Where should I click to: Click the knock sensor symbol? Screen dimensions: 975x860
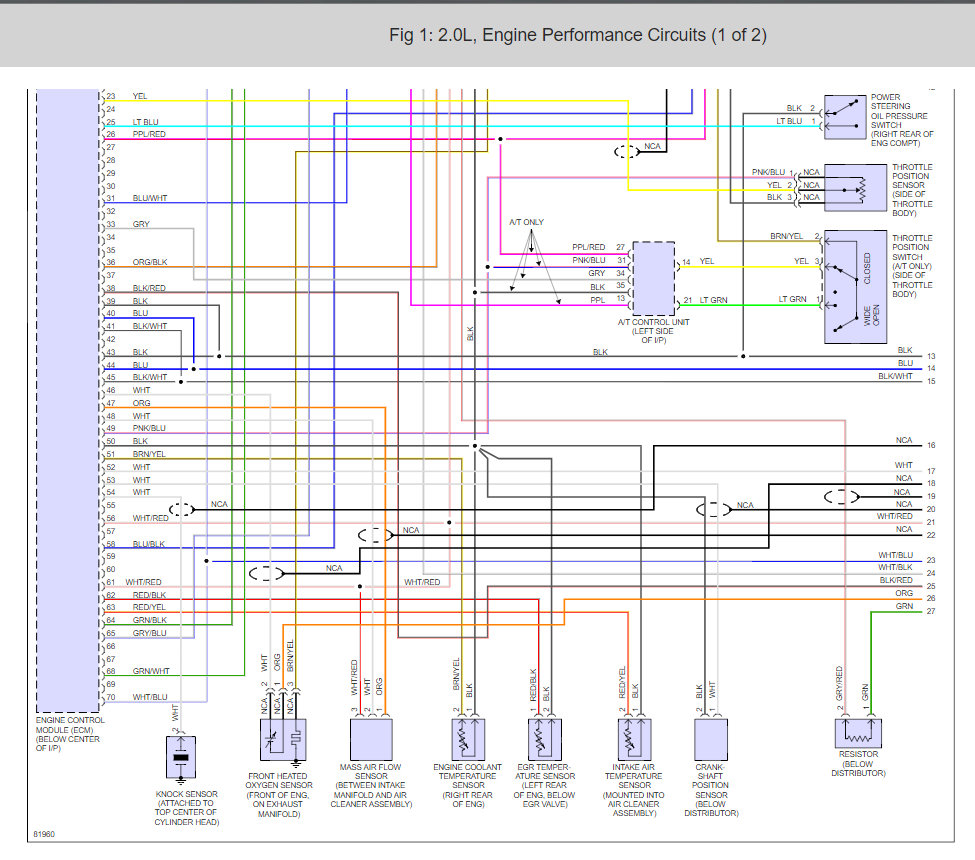click(181, 757)
